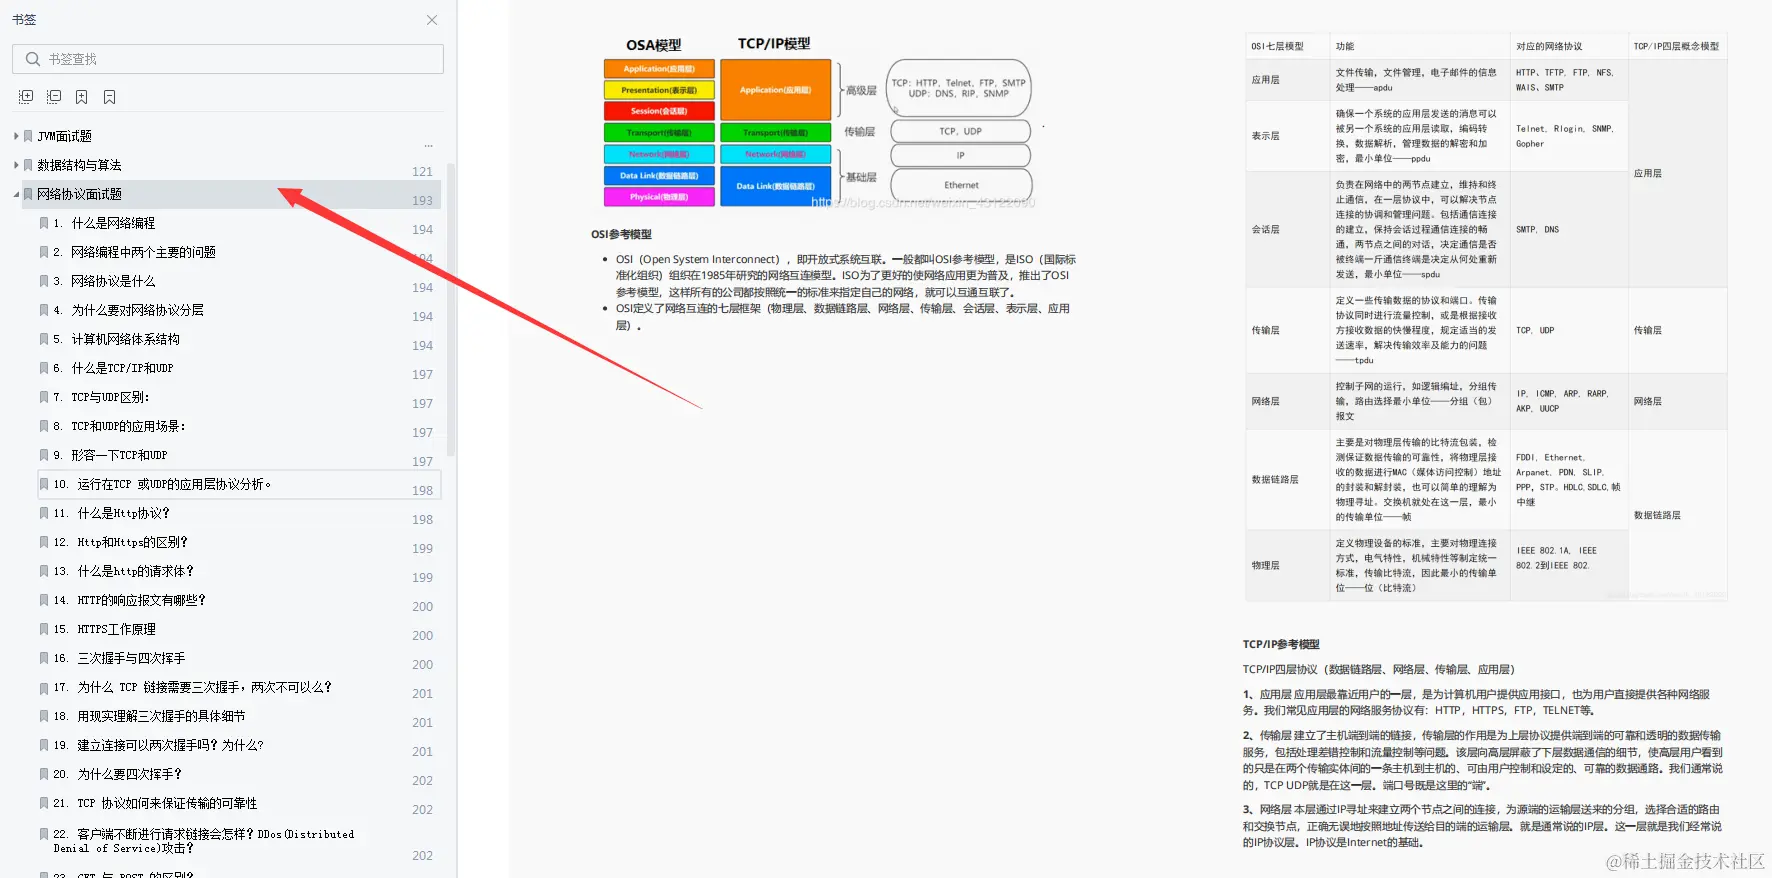Image resolution: width=1772 pixels, height=878 pixels.
Task: Select the 网络协议面试题 bookmark entry
Action: pos(80,194)
